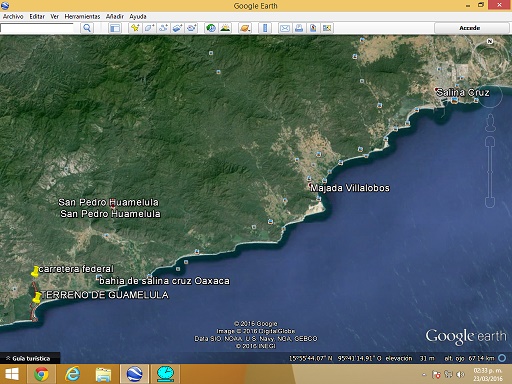Toggle sunlight across the landscape

[225, 28]
